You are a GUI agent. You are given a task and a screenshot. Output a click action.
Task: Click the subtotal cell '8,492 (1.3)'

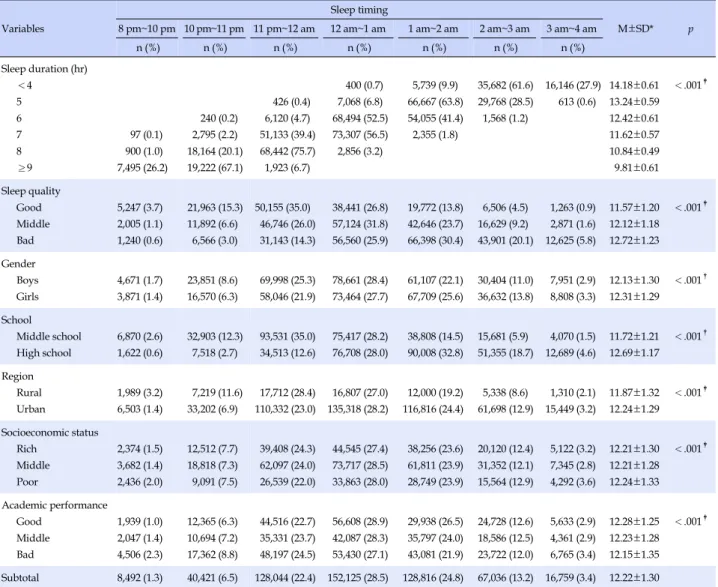140,578
